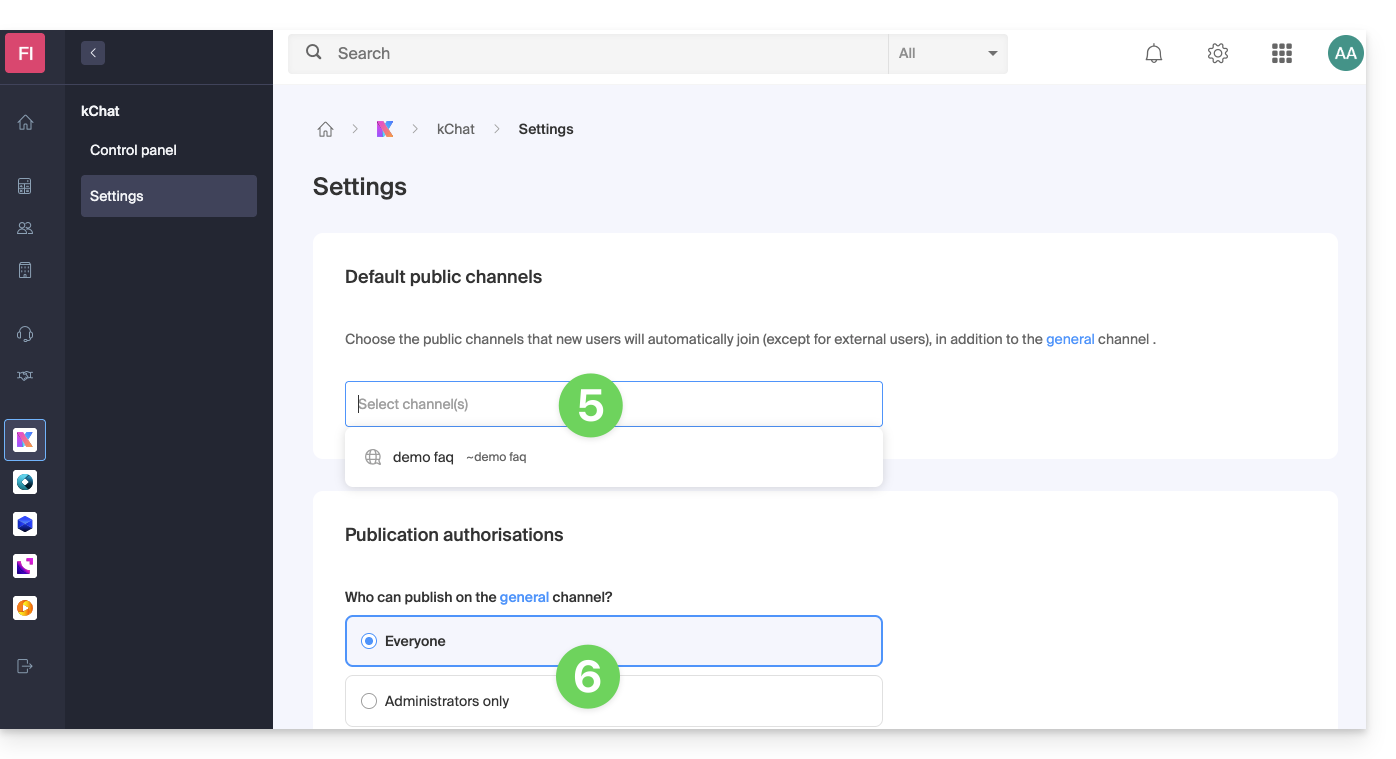Select the Administrators only radio option

coord(369,701)
